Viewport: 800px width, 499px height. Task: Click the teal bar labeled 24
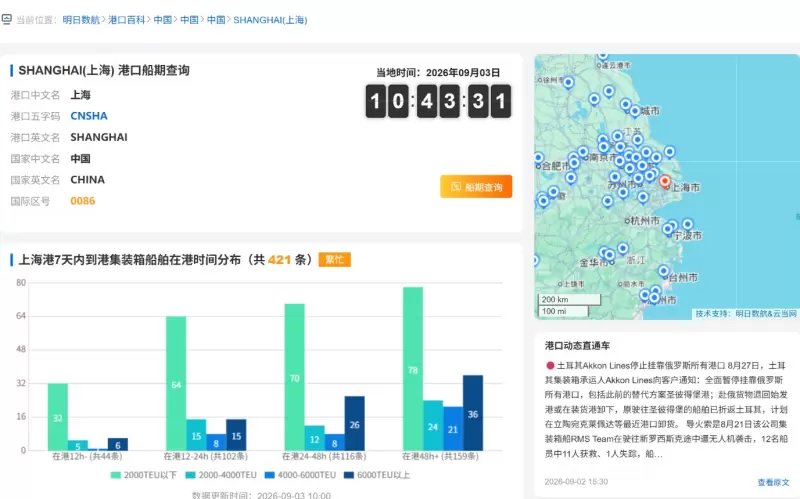(433, 425)
